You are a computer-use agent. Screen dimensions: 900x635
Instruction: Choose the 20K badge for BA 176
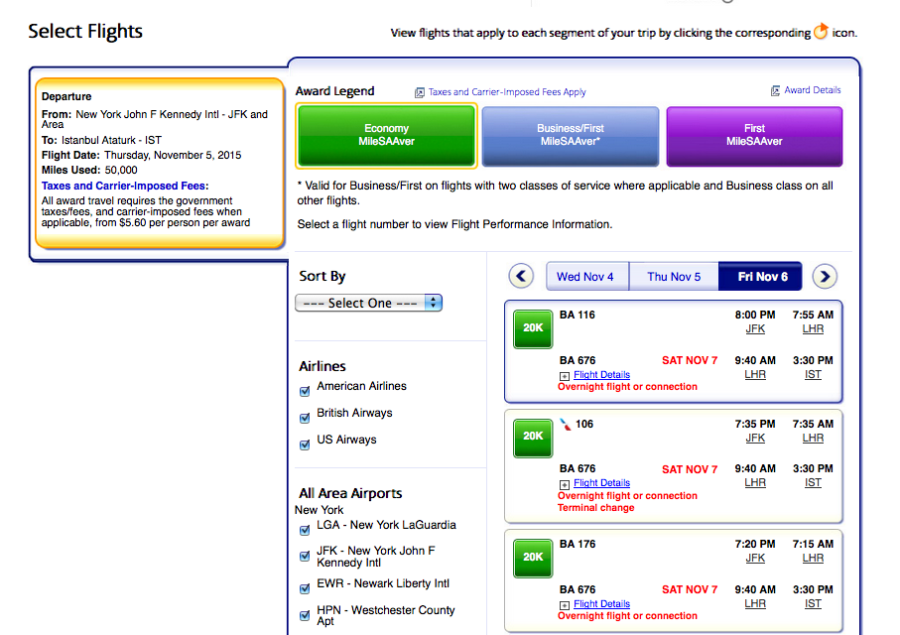coord(533,557)
